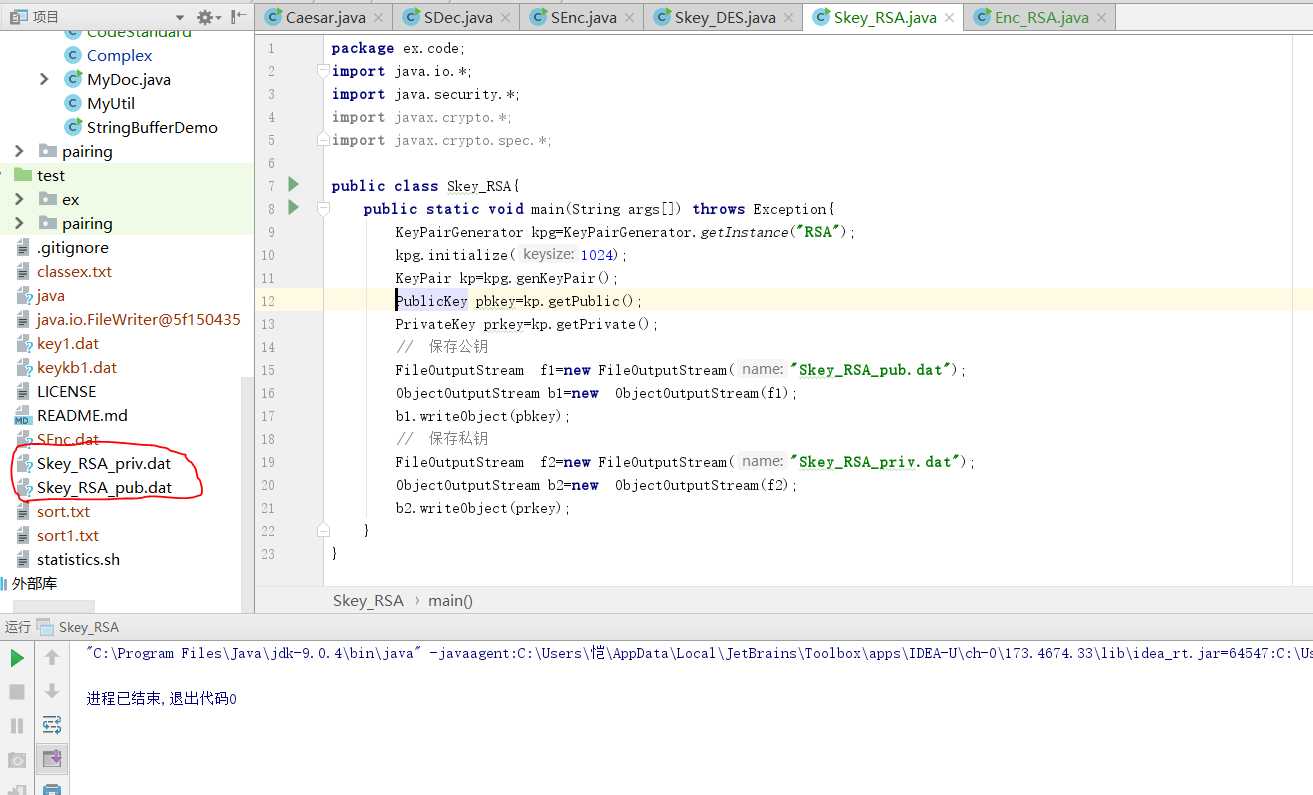
Task: Select Skey_RSA_pub.dat file
Action: coord(104,487)
